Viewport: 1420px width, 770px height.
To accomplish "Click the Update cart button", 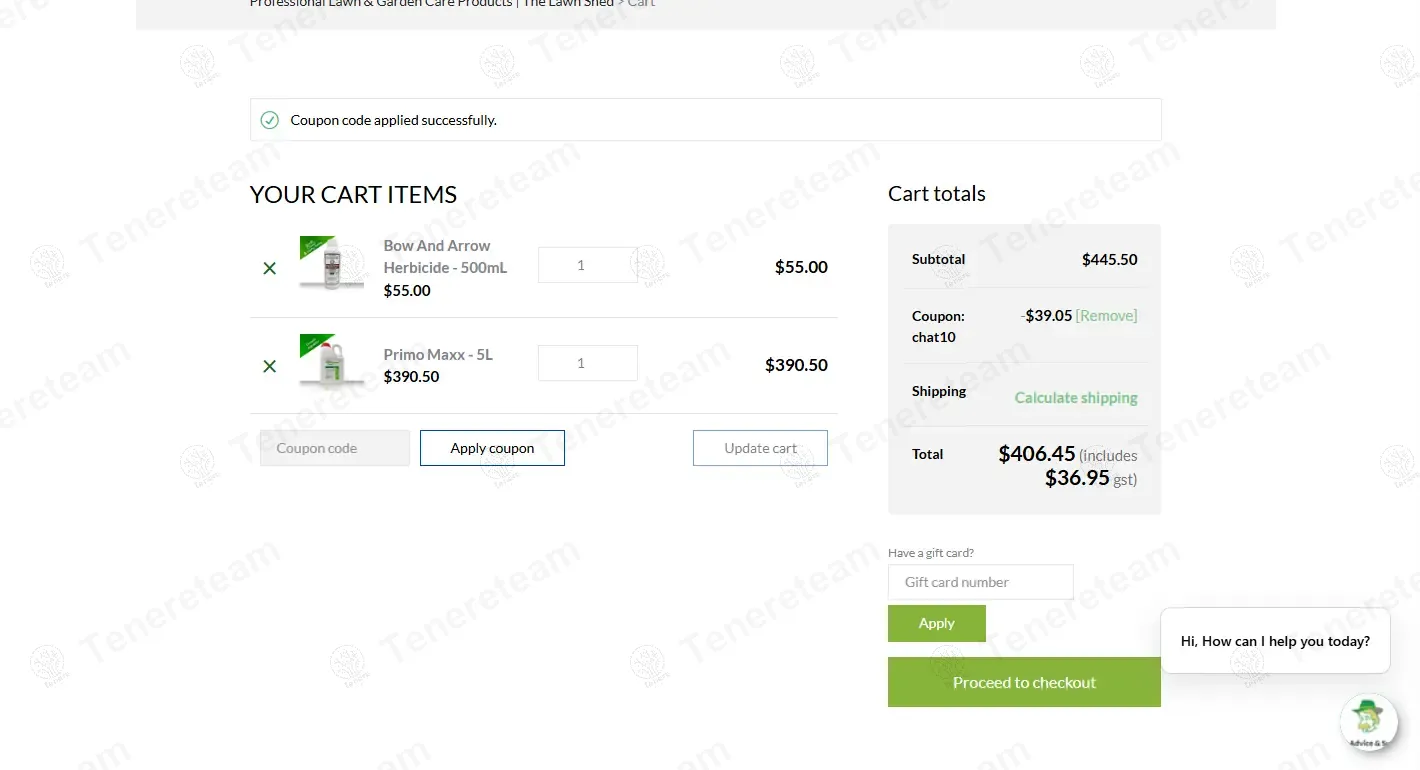I will [x=760, y=448].
